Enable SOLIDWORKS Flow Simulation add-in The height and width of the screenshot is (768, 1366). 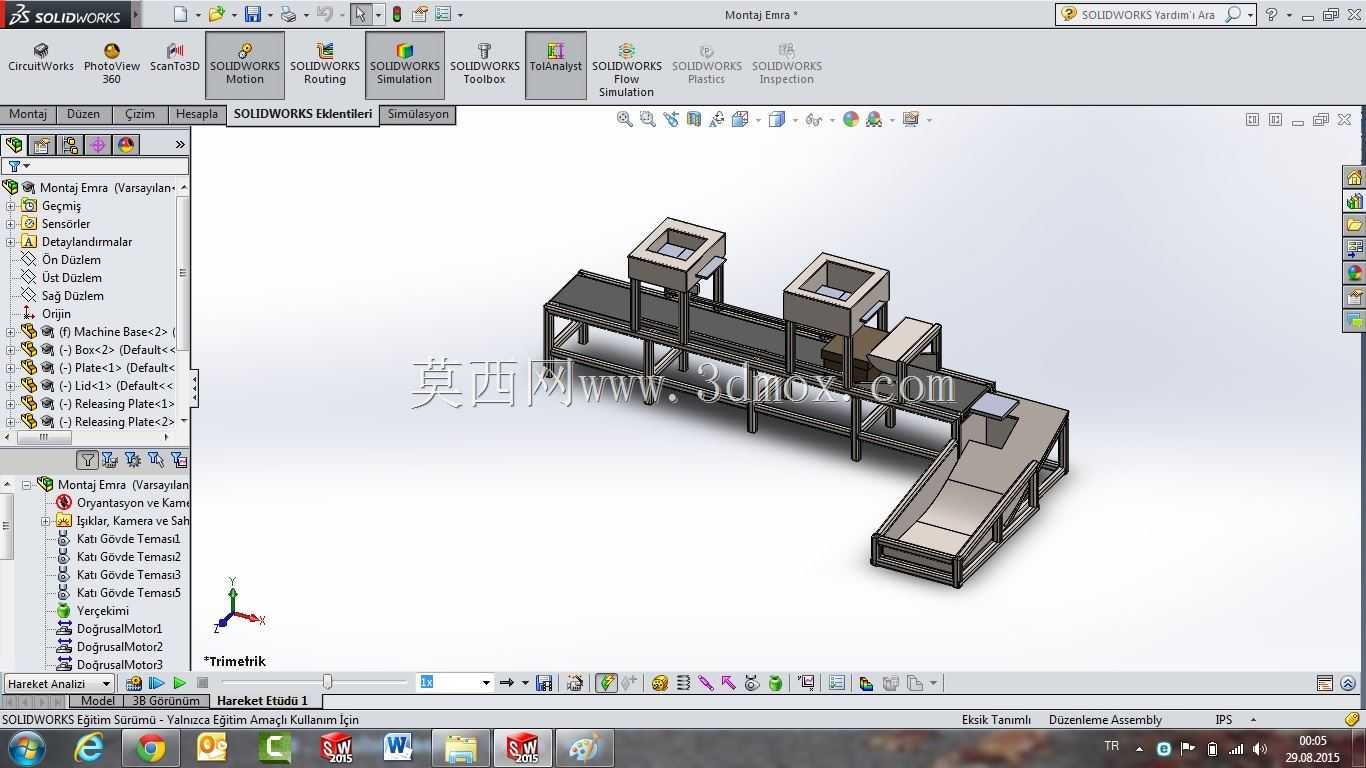click(x=627, y=70)
